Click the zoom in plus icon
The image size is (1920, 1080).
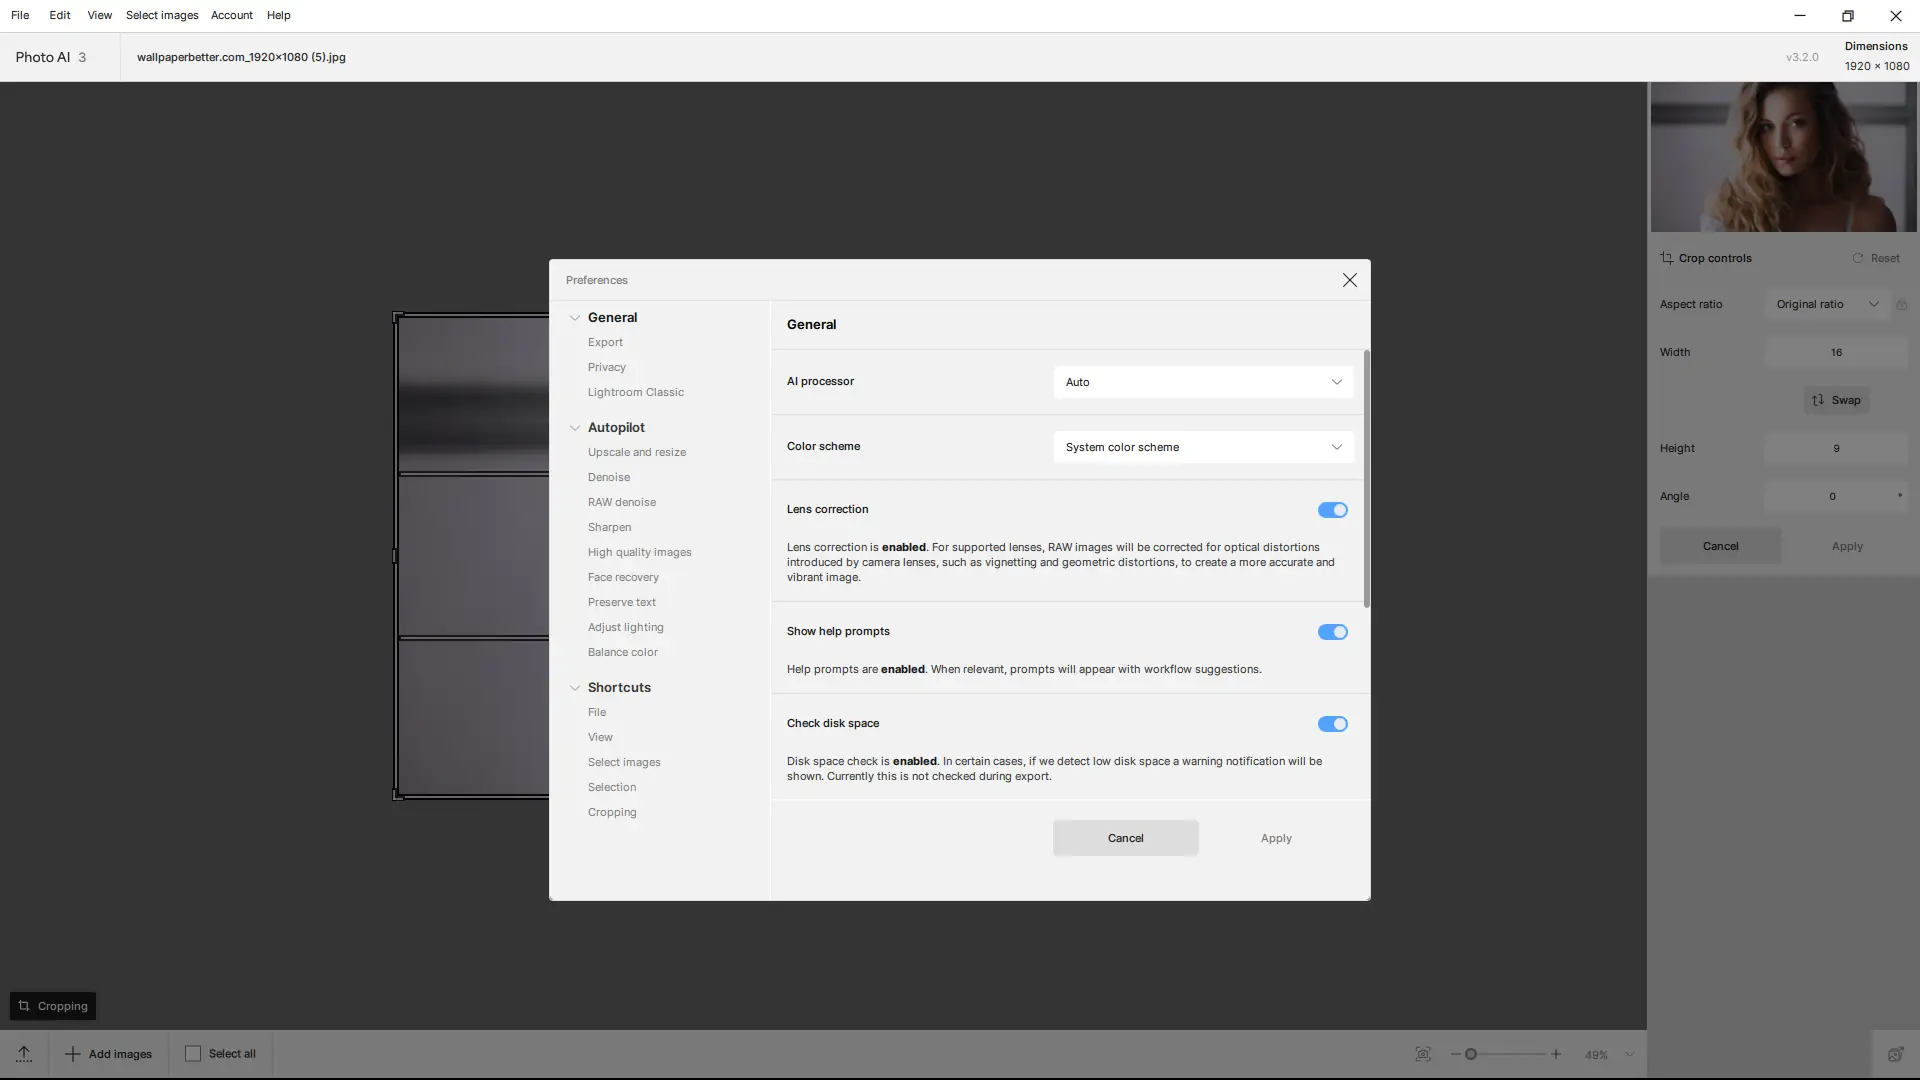[1556, 1054]
